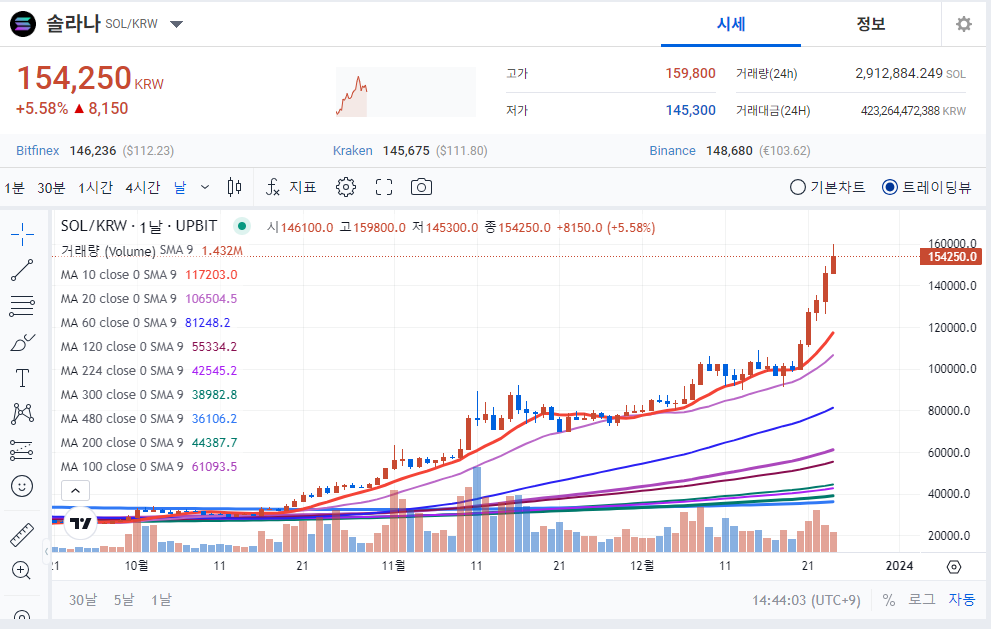Open the Kraken price link

click(x=353, y=150)
